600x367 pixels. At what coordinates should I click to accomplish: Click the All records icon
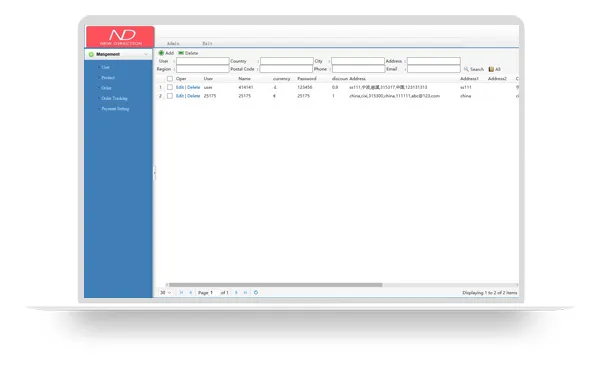(x=491, y=69)
